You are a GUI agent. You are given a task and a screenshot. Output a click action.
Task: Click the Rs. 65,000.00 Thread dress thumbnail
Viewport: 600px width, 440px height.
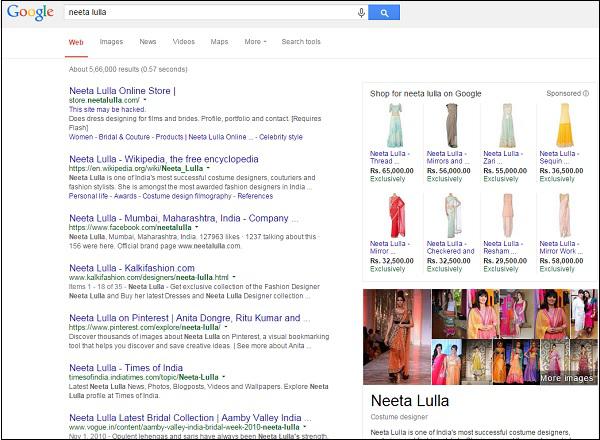pyautogui.click(x=395, y=125)
